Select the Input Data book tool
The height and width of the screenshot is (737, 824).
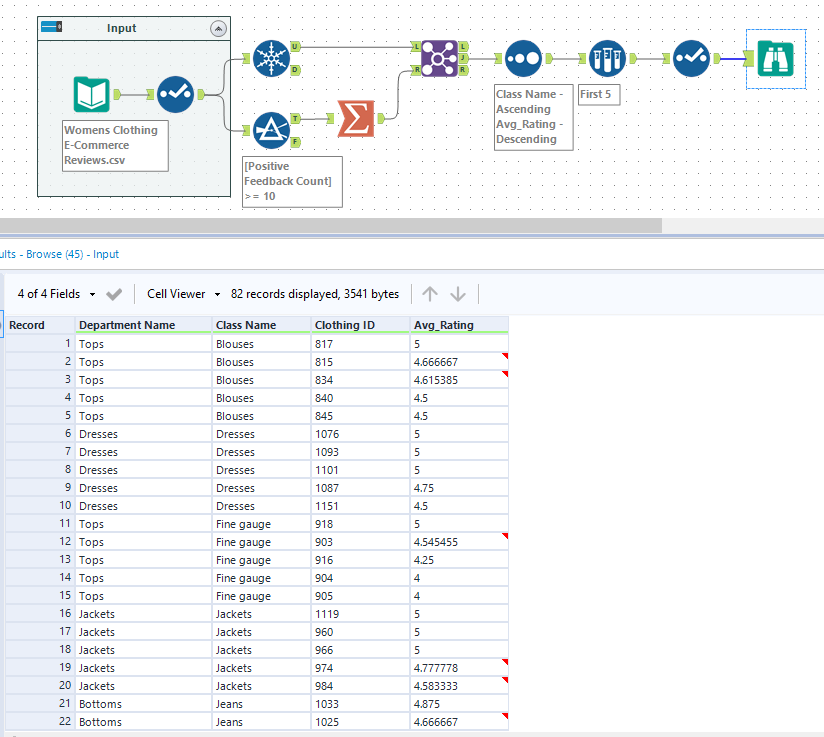pyautogui.click(x=91, y=94)
